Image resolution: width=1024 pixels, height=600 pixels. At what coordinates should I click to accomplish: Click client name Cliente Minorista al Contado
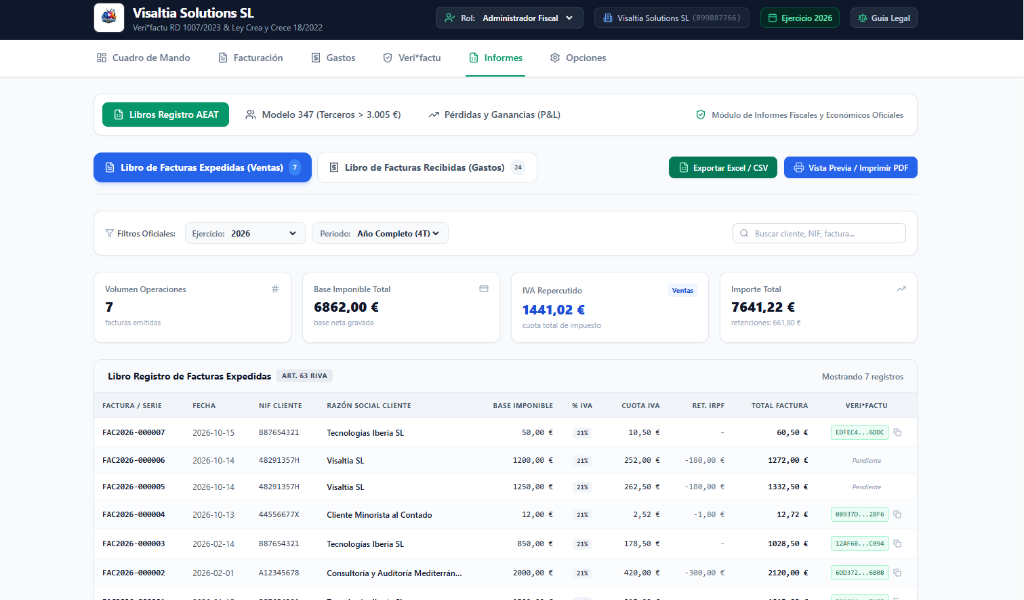coord(379,515)
